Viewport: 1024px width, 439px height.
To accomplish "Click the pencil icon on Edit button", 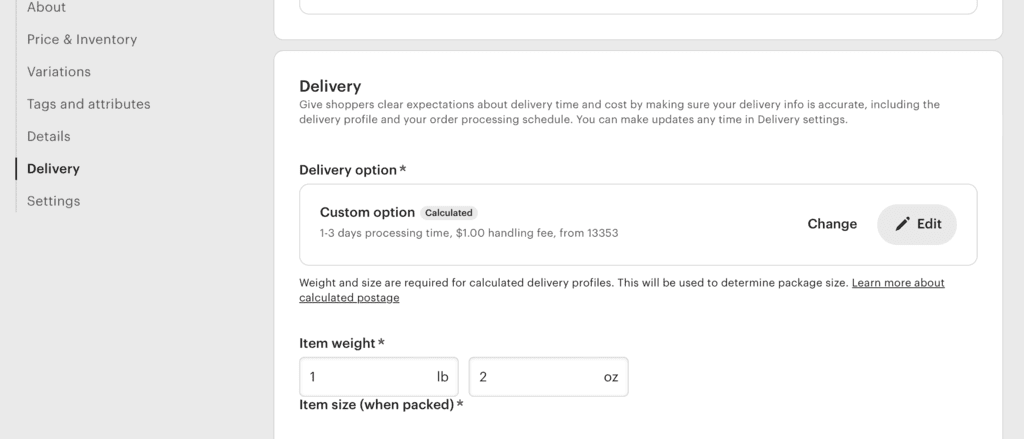I will [902, 224].
